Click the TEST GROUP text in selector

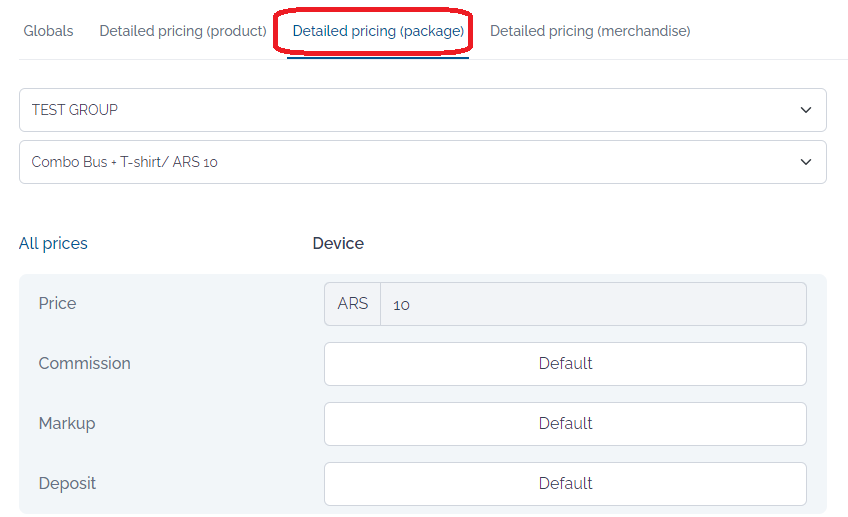[75, 110]
